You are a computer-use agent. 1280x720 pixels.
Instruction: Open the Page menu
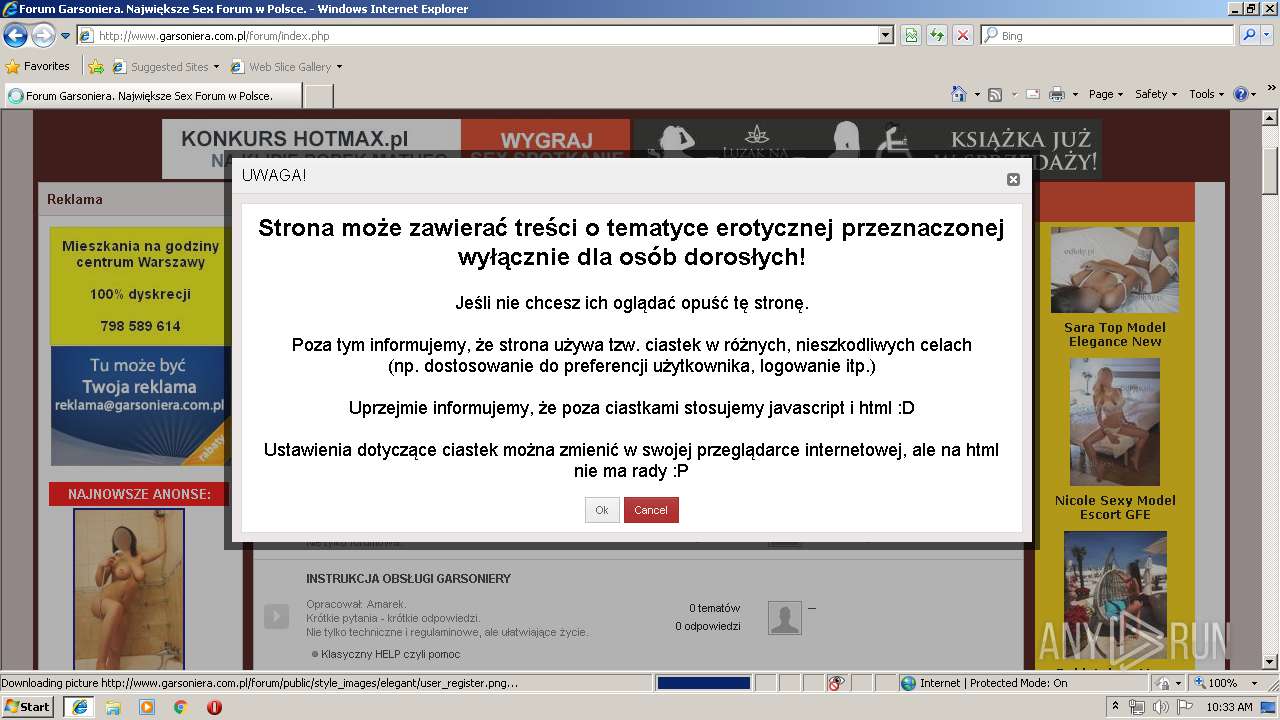(x=1106, y=94)
